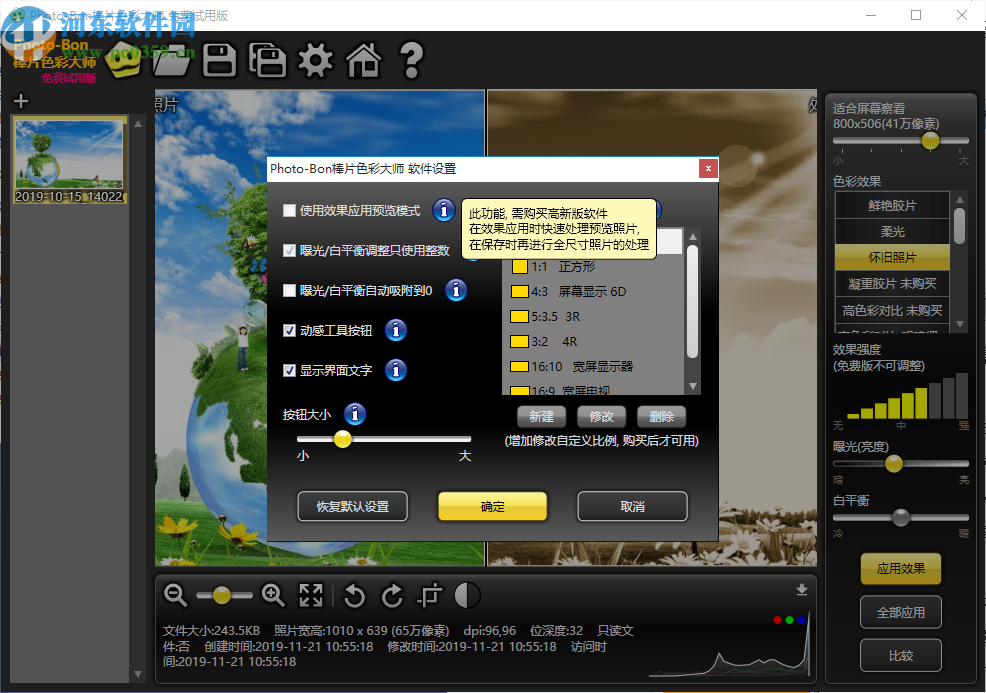Click the 应用效果 button

(900, 568)
